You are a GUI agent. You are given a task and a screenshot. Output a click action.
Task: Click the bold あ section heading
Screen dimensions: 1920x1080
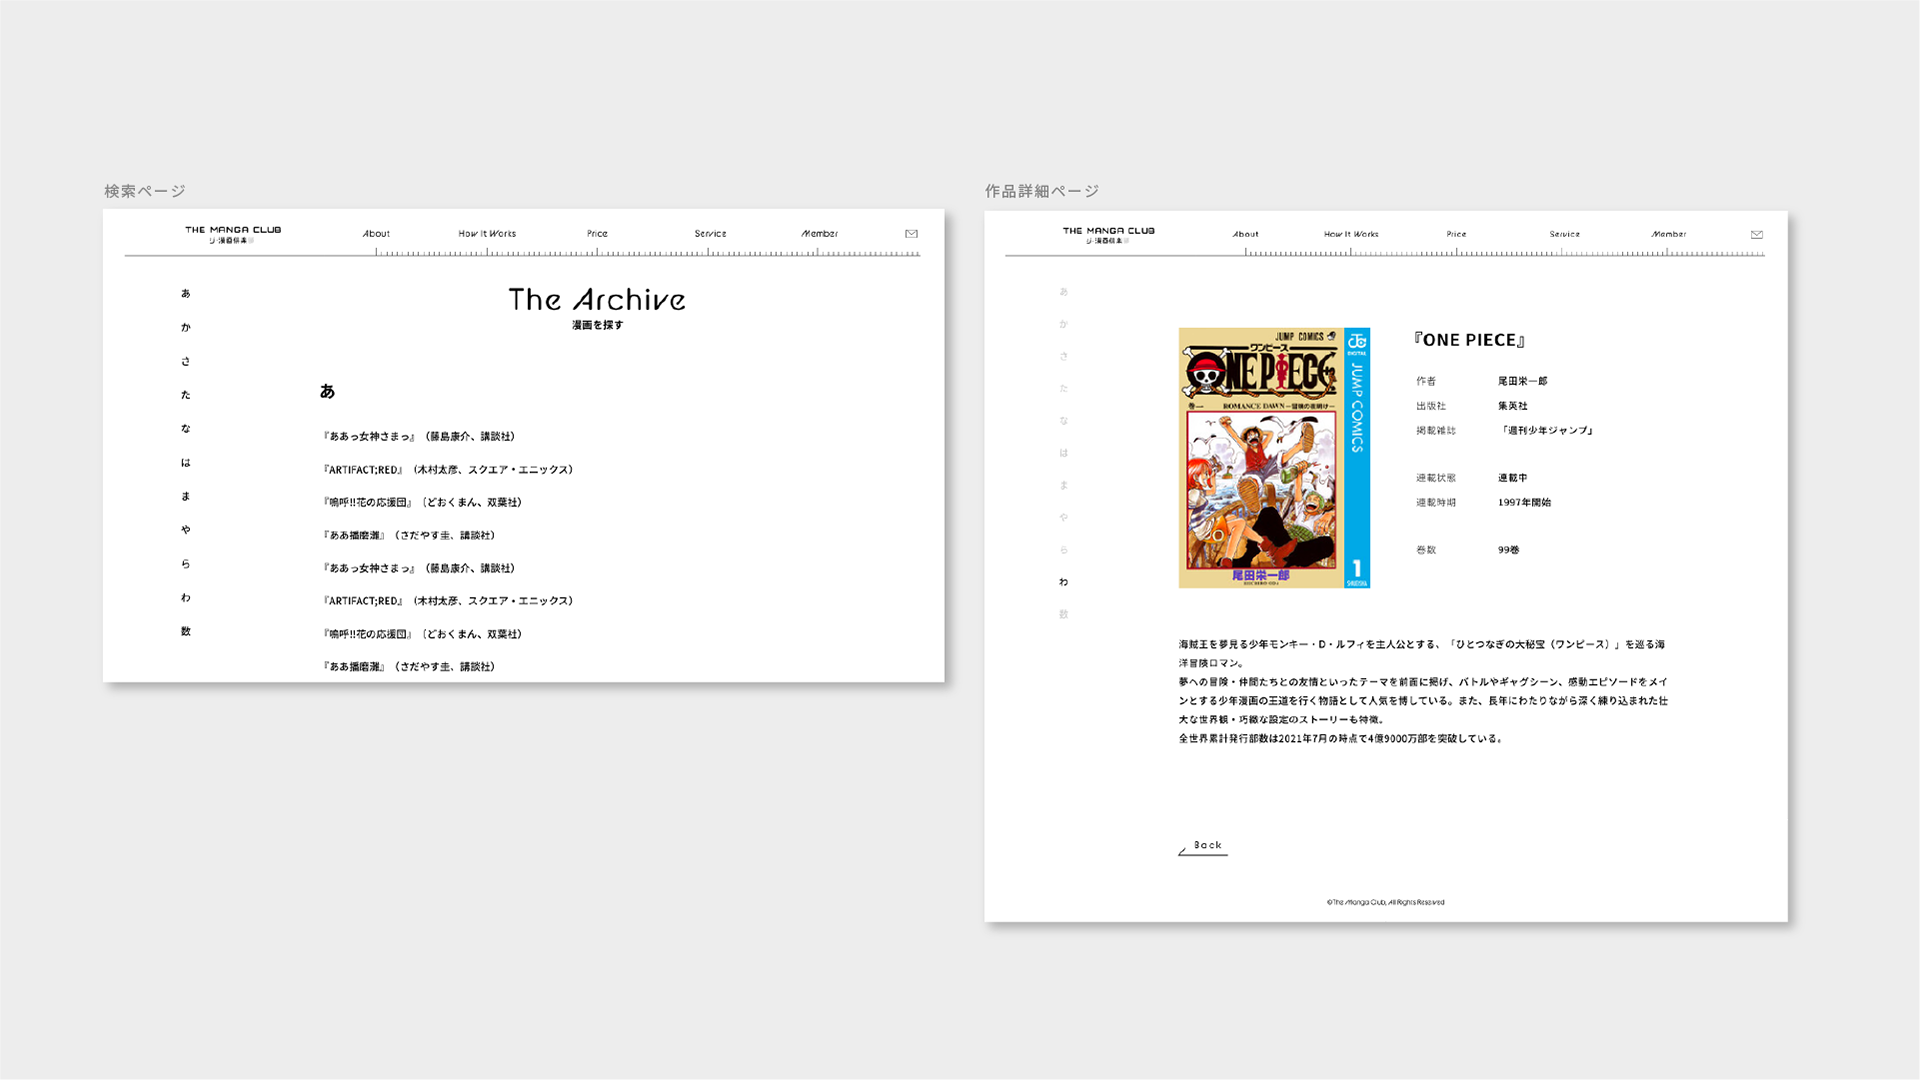[x=327, y=391]
